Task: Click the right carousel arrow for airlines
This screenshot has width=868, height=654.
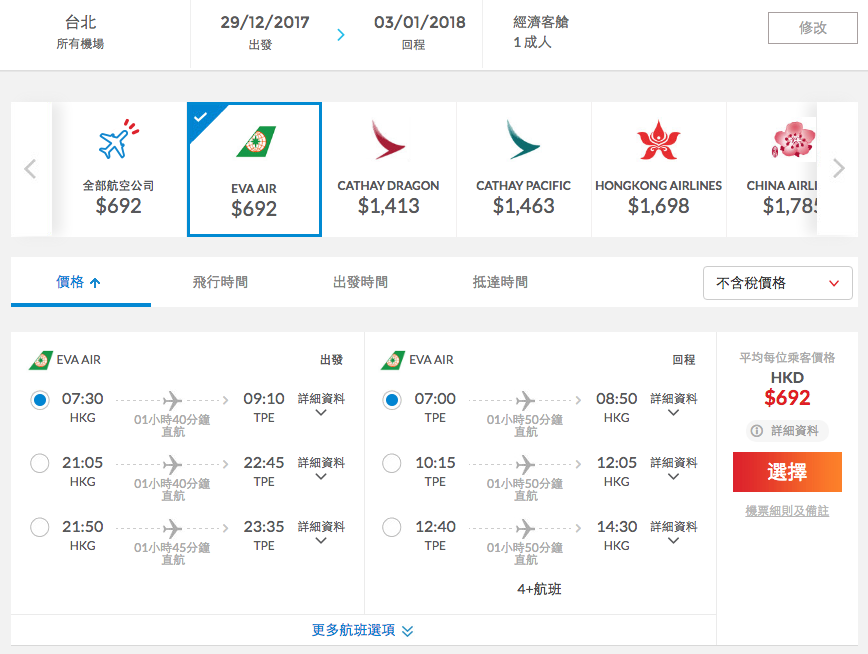Action: (839, 168)
